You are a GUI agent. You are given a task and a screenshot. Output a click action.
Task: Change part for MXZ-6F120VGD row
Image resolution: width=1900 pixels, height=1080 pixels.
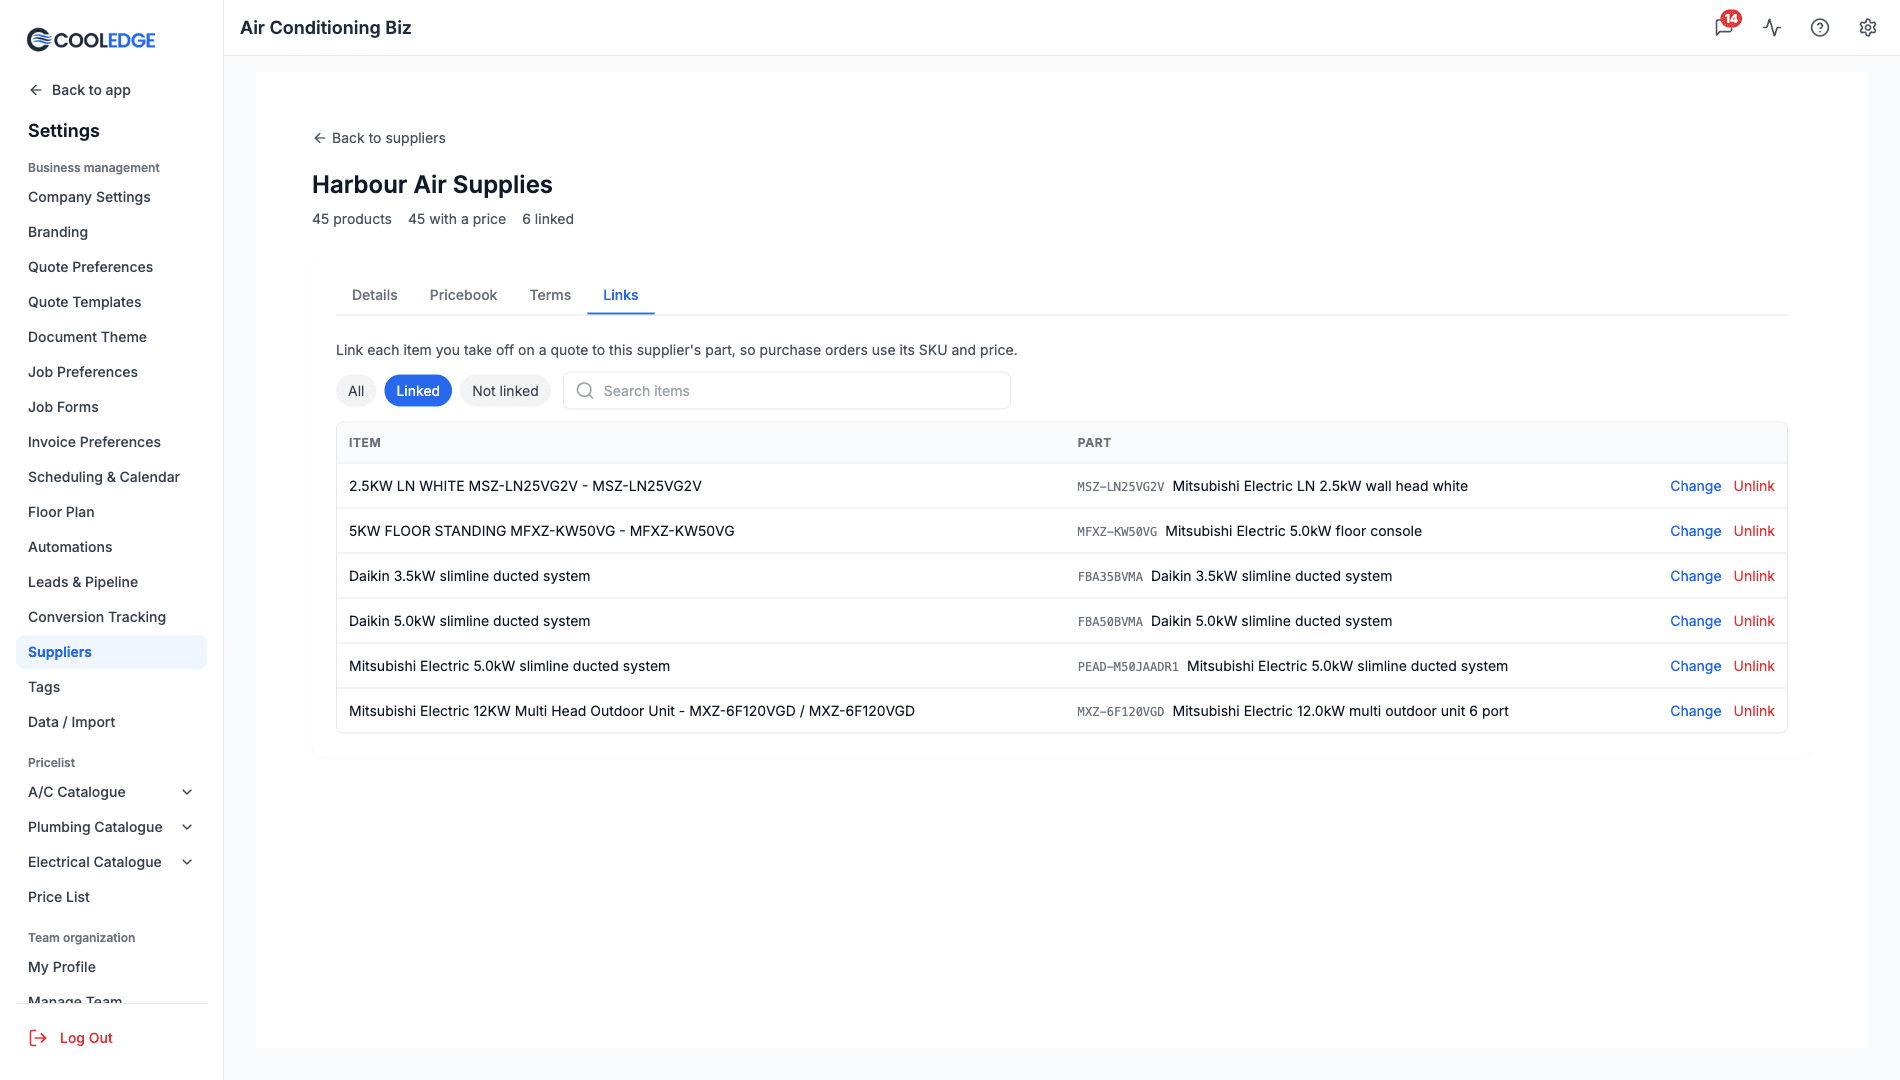[x=1695, y=711]
